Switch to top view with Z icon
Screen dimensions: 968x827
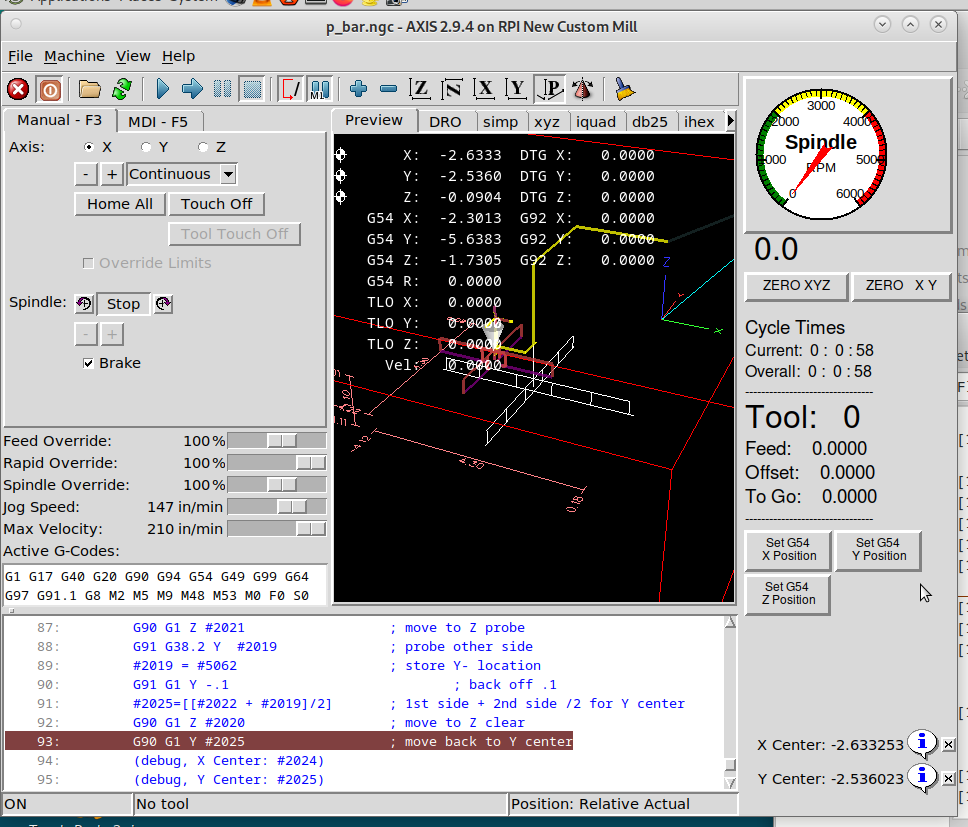(x=420, y=89)
